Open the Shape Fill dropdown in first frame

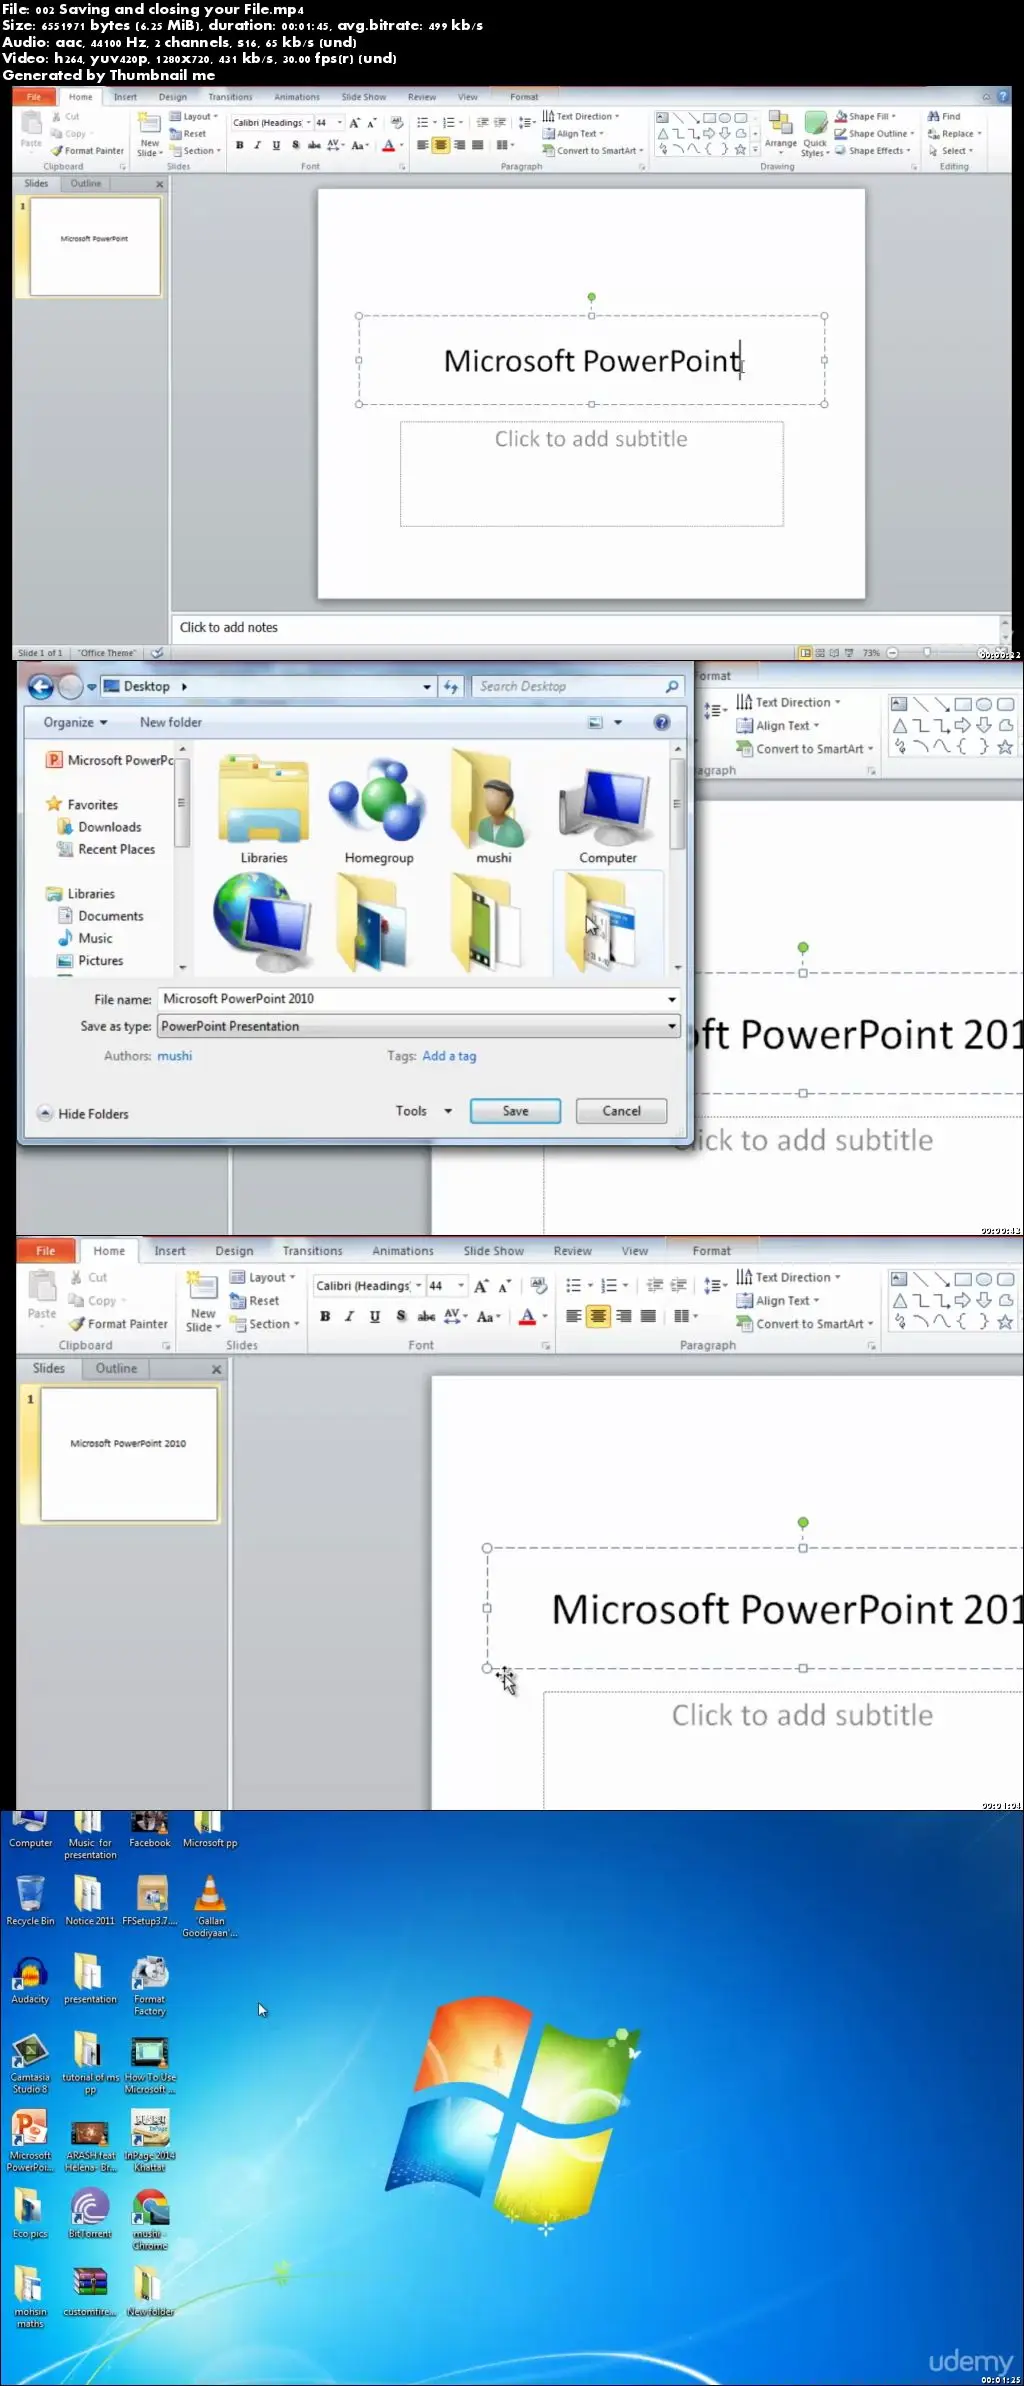point(866,116)
